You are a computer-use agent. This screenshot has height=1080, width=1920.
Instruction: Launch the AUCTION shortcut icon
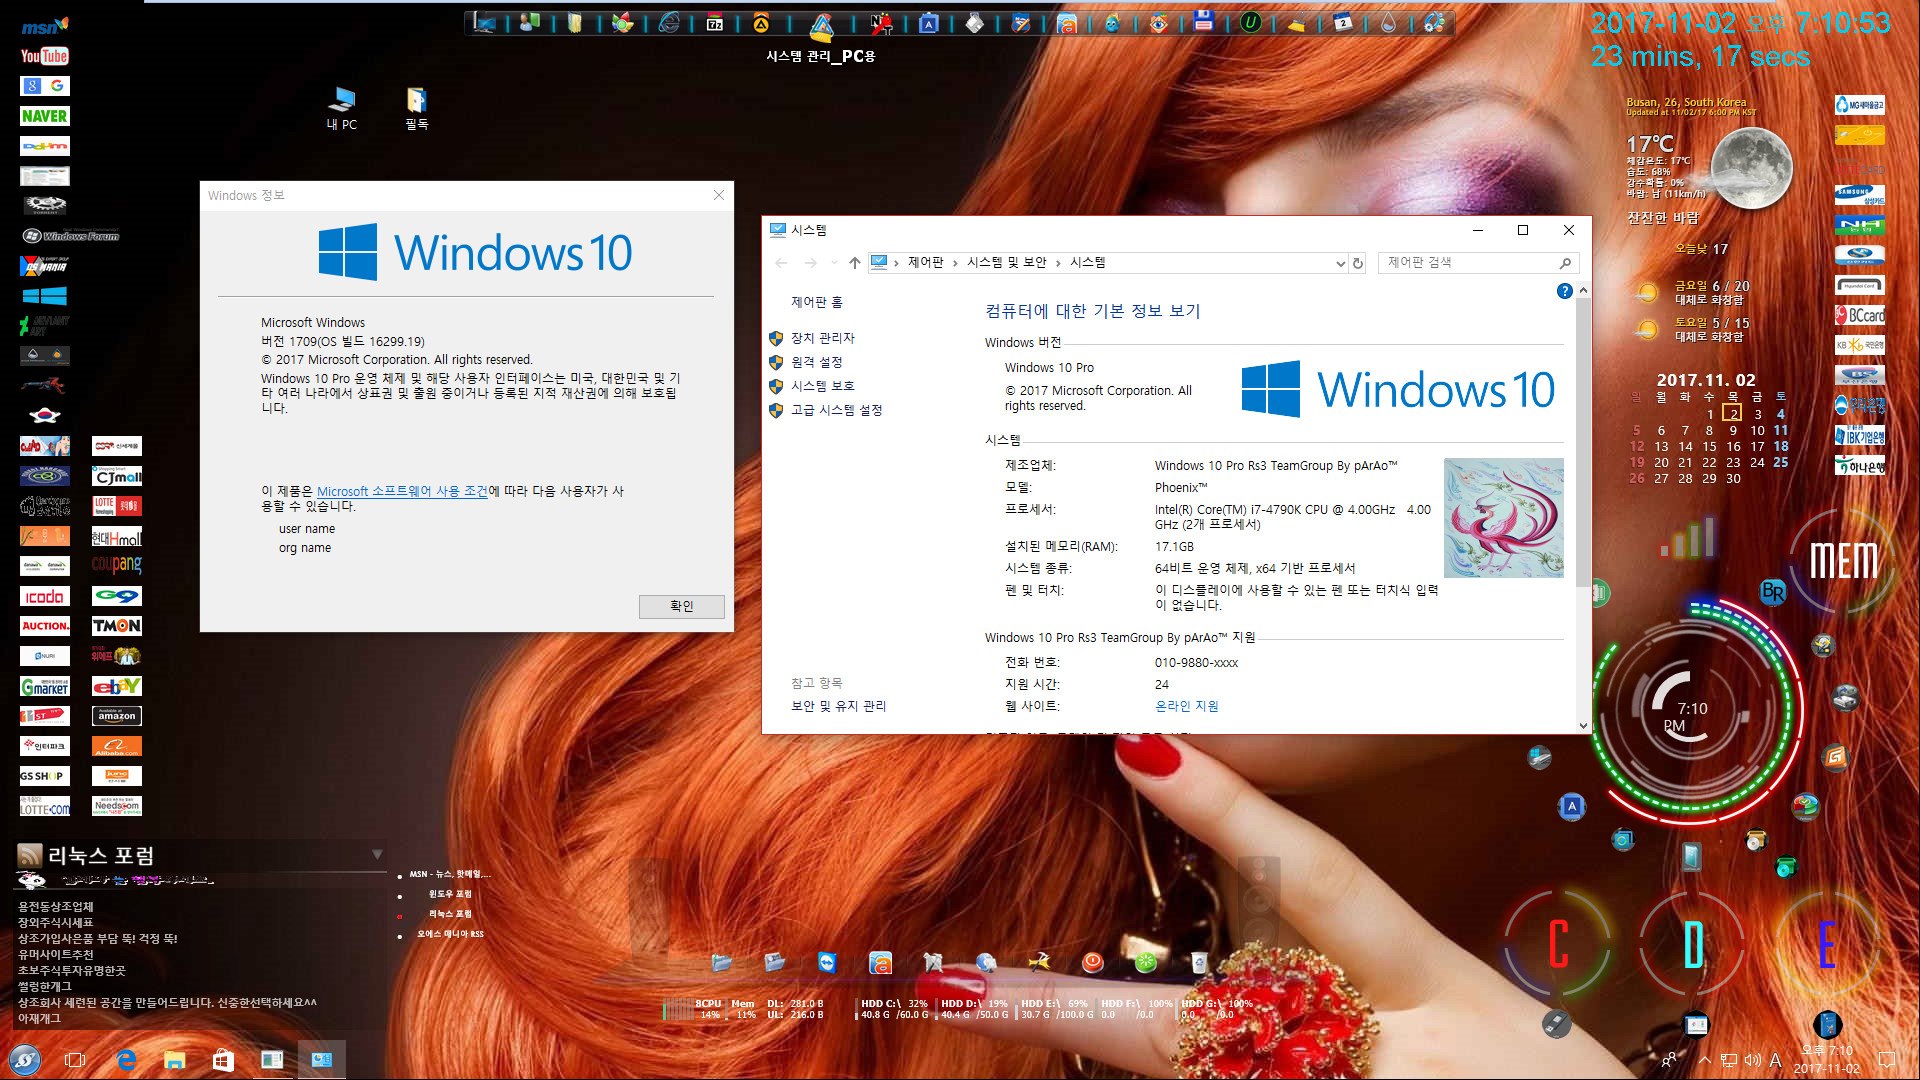coord(44,626)
